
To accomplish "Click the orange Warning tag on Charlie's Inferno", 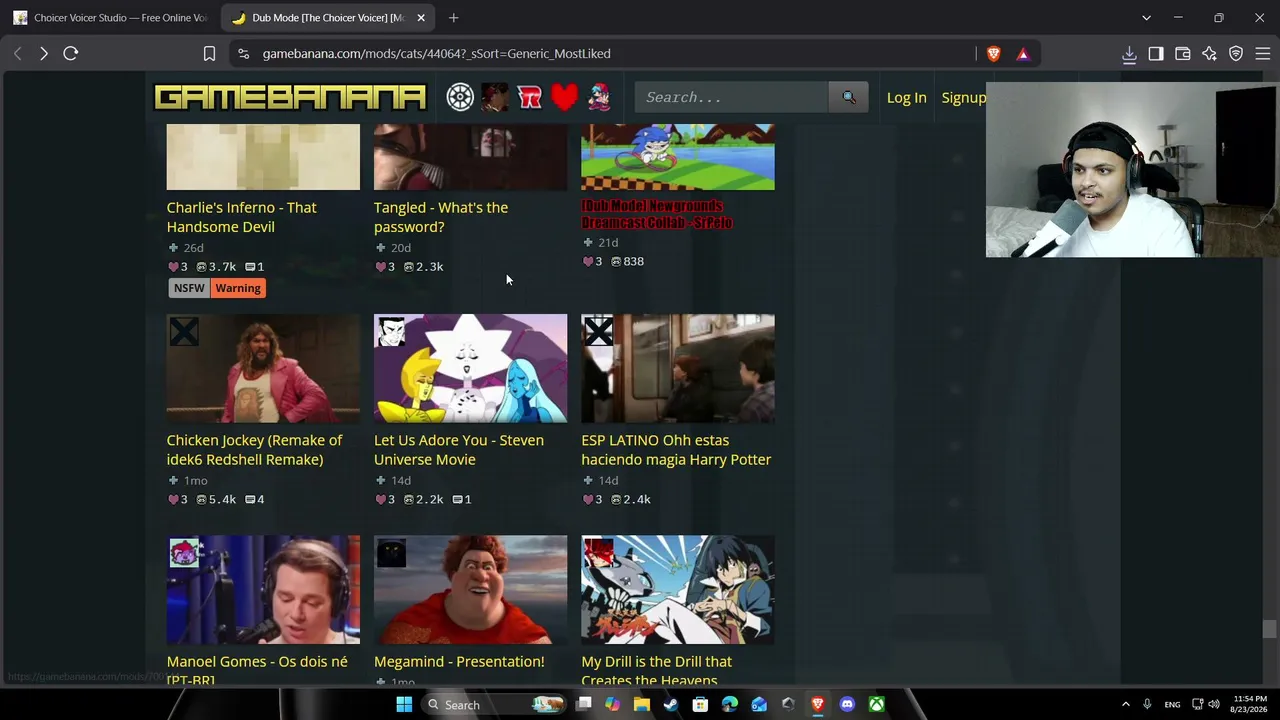I will pyautogui.click(x=238, y=288).
